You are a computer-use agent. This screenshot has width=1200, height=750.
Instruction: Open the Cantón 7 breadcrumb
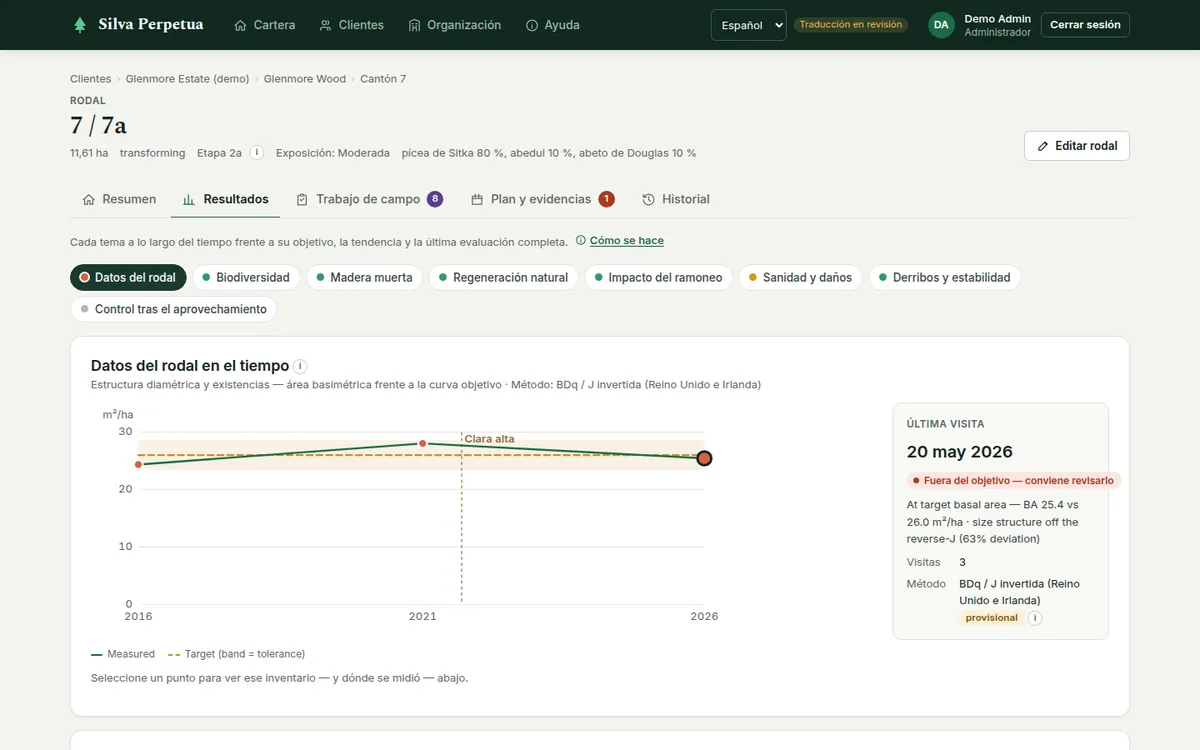[383, 79]
